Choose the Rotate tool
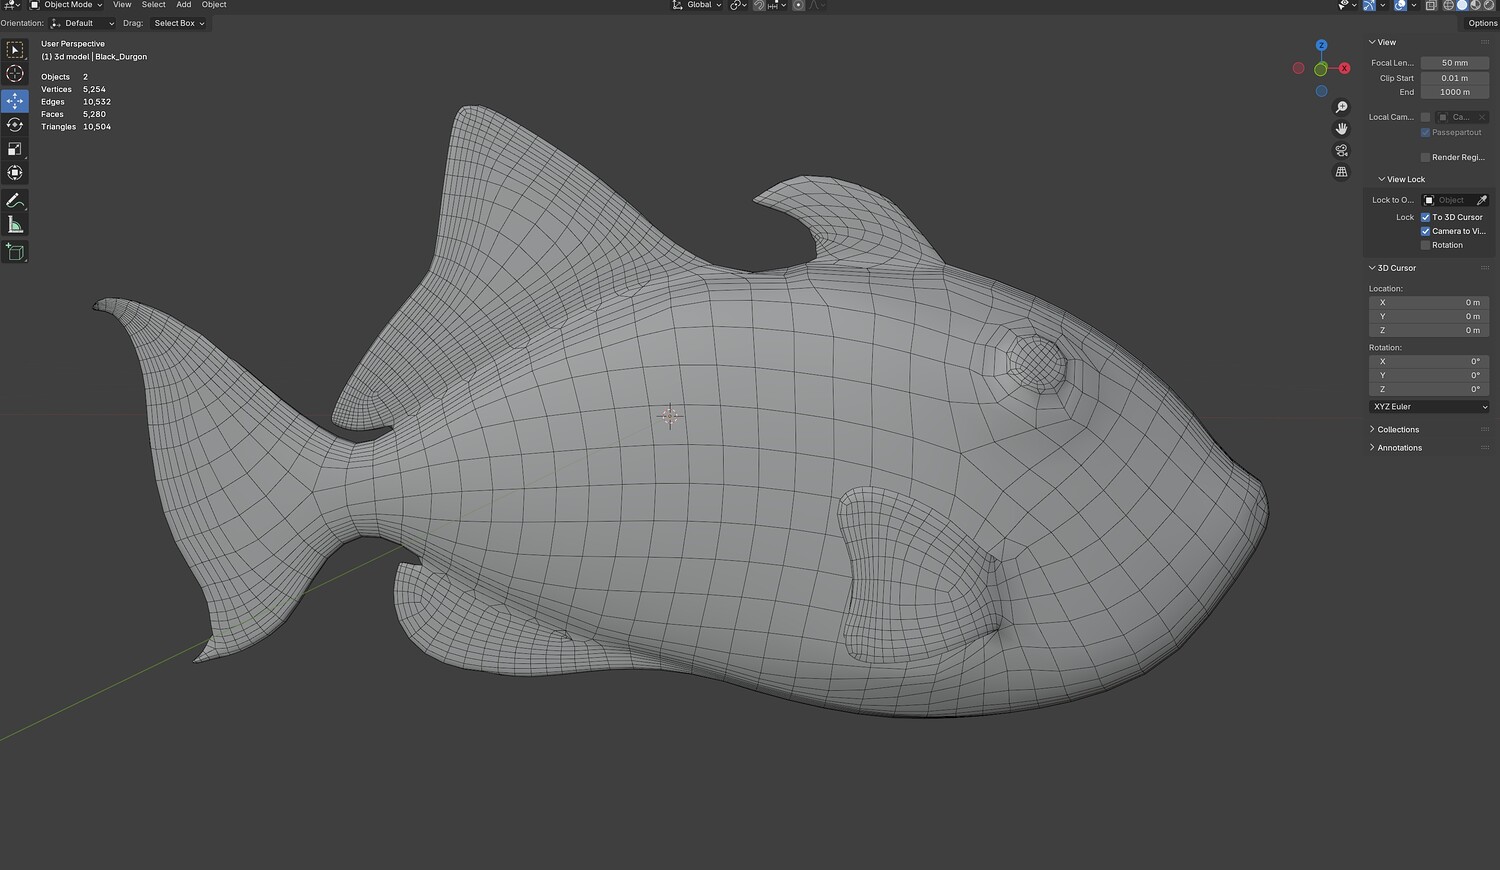This screenshot has height=870, width=1500. tap(15, 125)
